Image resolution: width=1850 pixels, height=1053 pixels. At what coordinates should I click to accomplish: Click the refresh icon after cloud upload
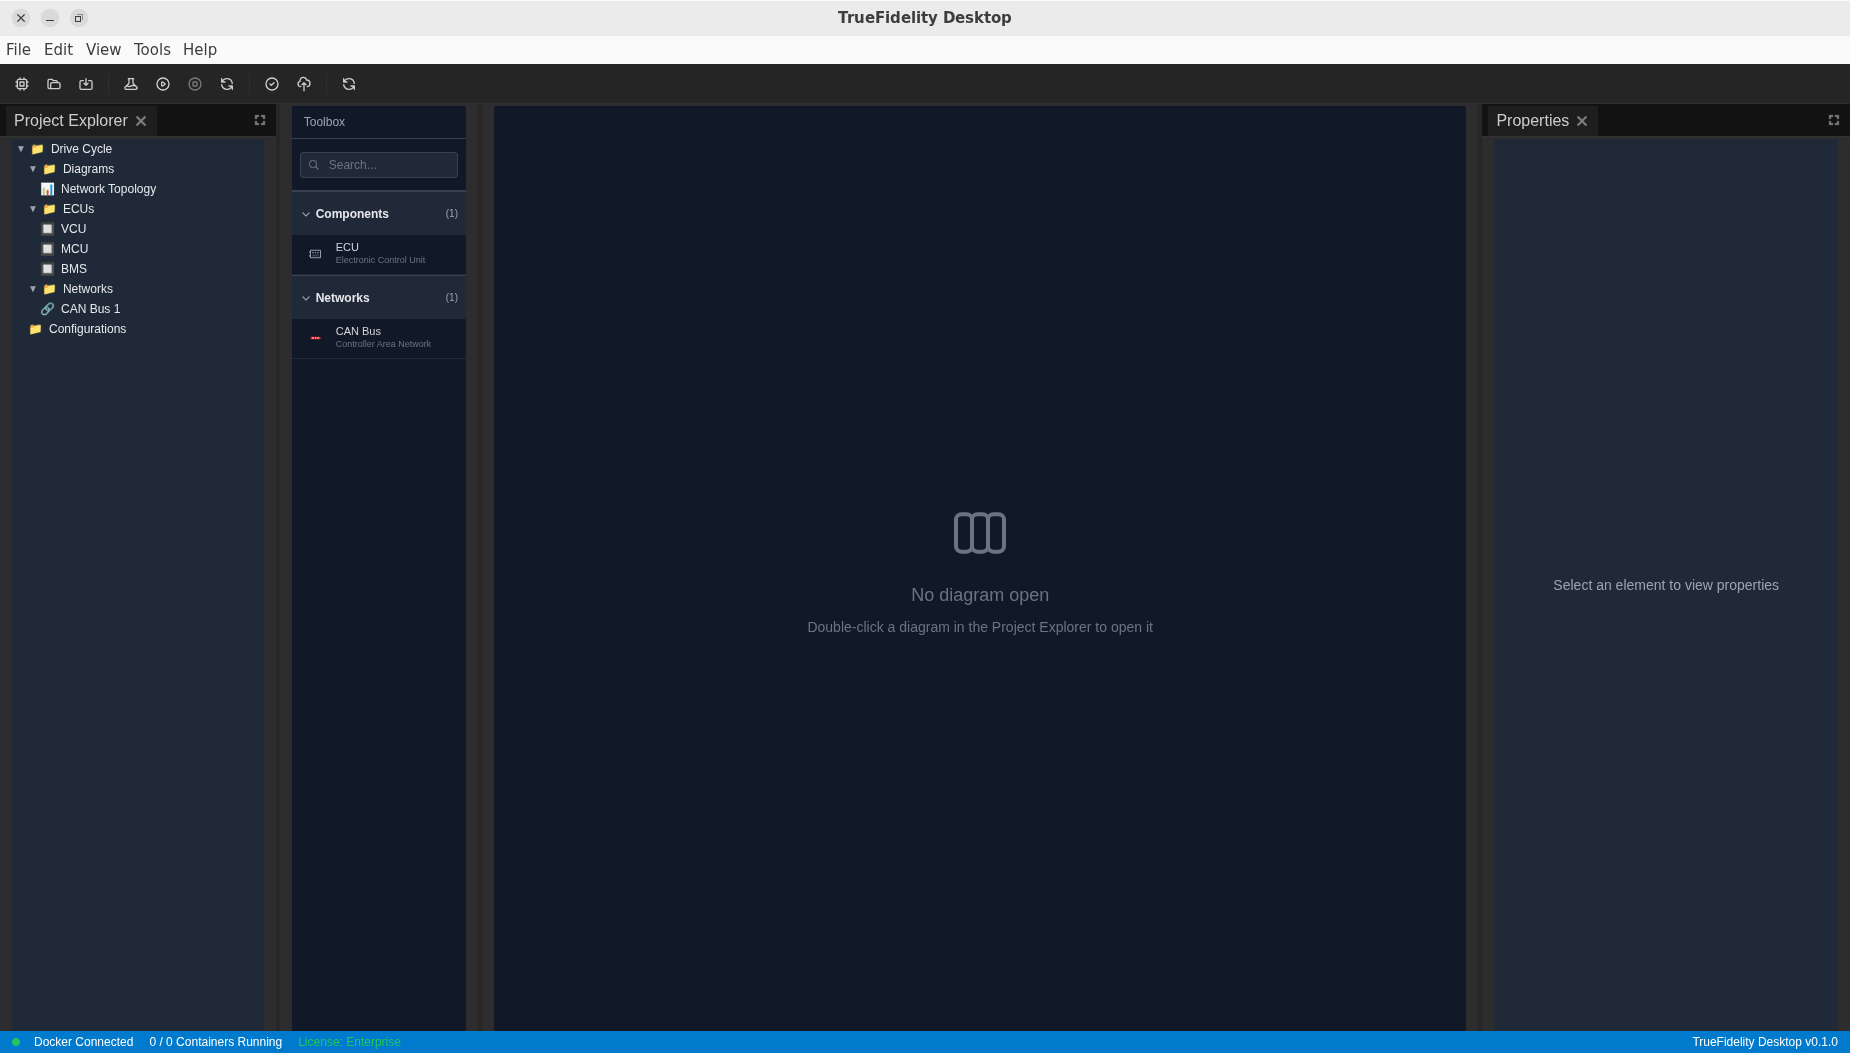click(x=349, y=84)
